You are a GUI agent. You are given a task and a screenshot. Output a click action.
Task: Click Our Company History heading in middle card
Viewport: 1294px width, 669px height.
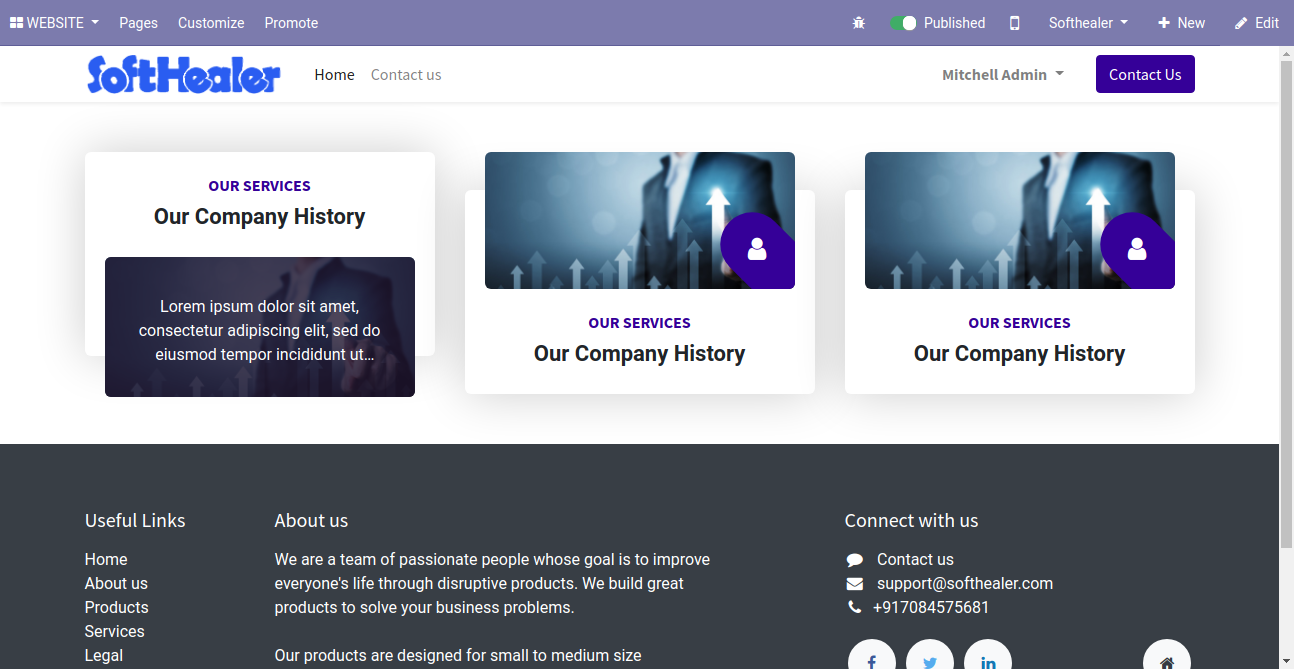tap(640, 354)
